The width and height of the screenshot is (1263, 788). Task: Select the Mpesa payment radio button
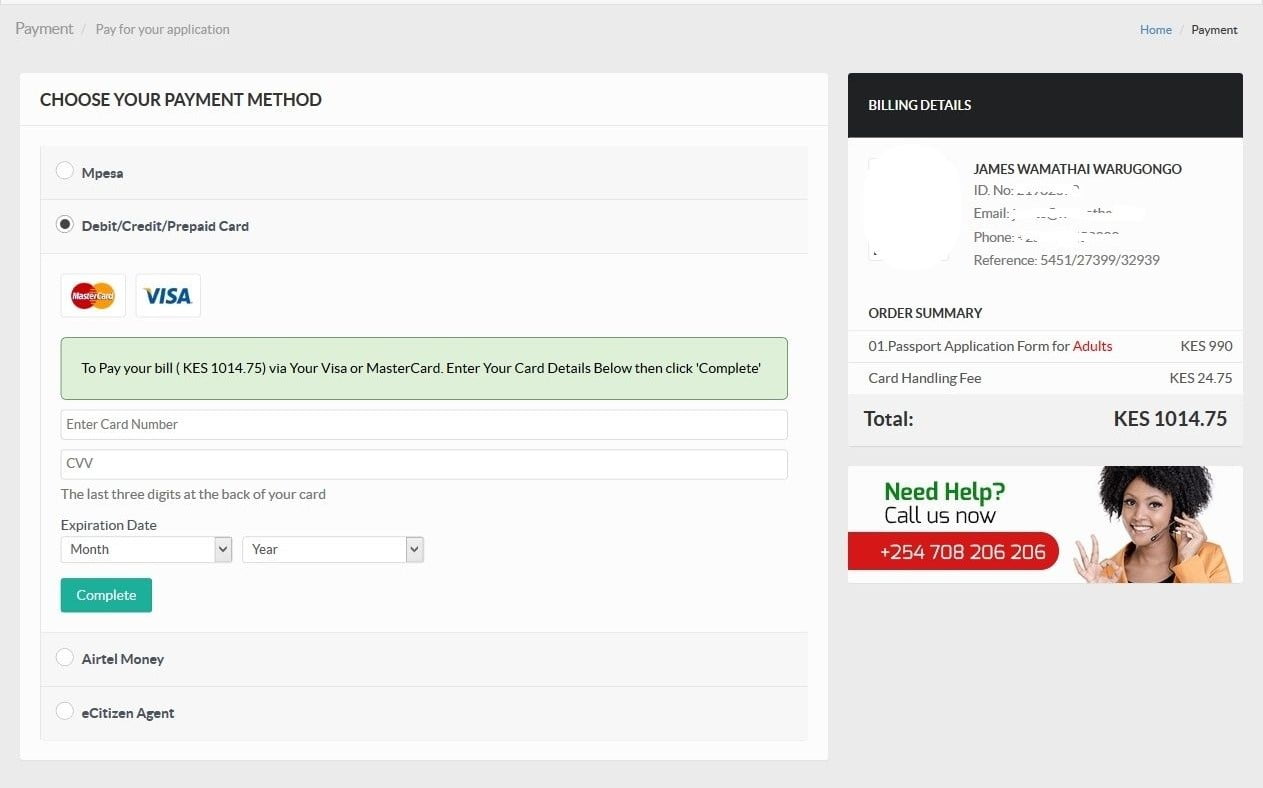point(65,171)
